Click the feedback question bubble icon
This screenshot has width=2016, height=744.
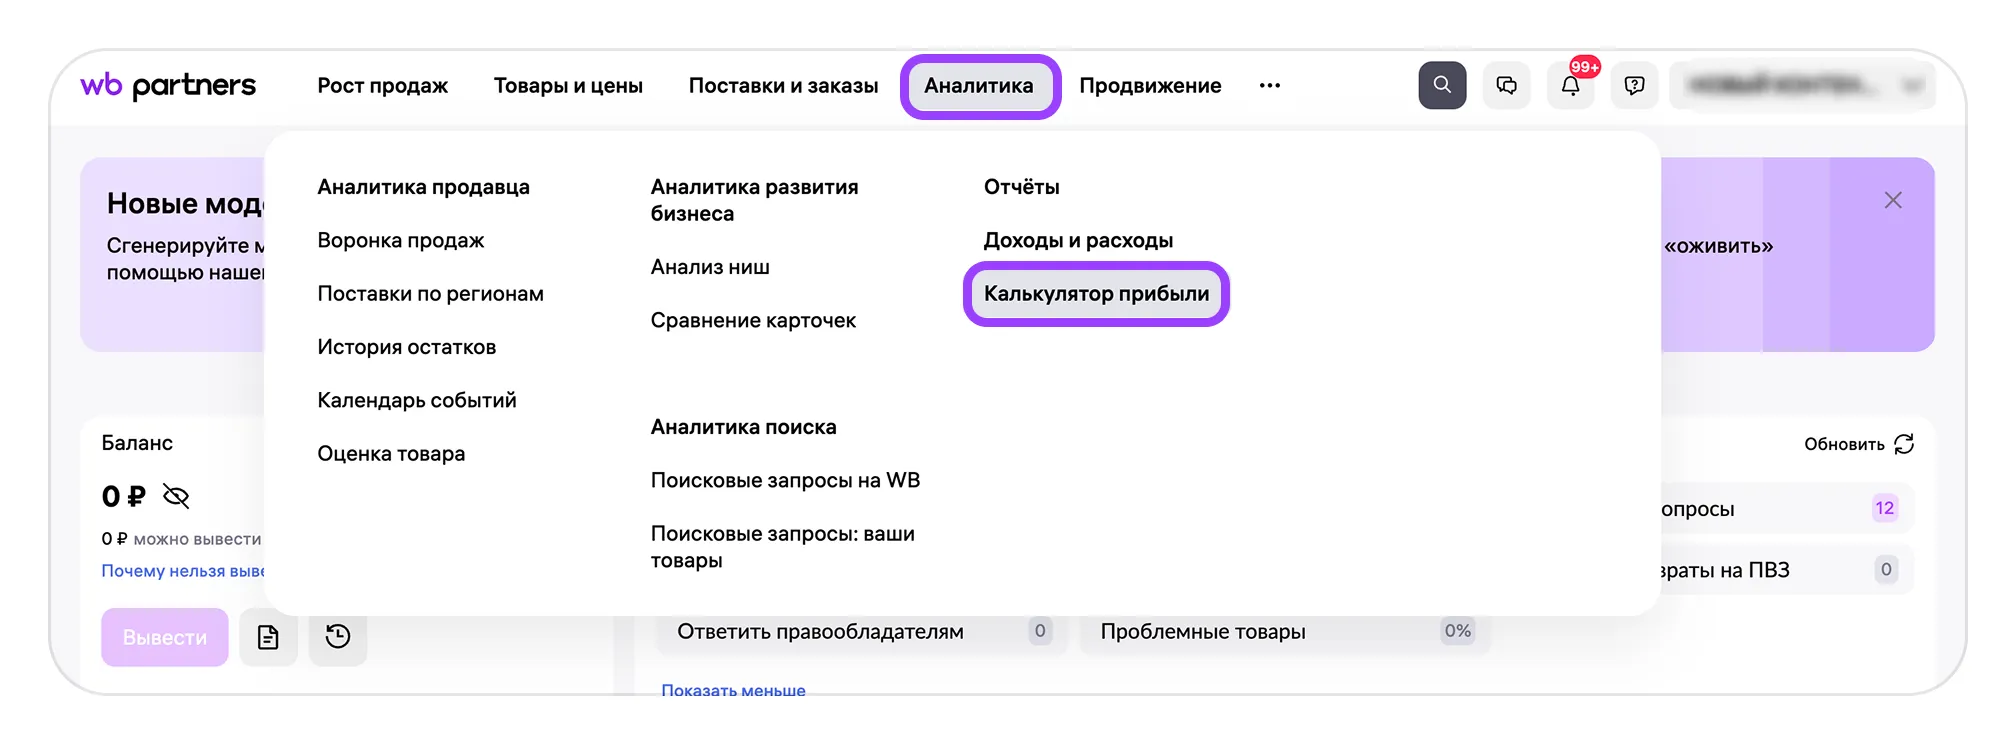click(x=1634, y=85)
